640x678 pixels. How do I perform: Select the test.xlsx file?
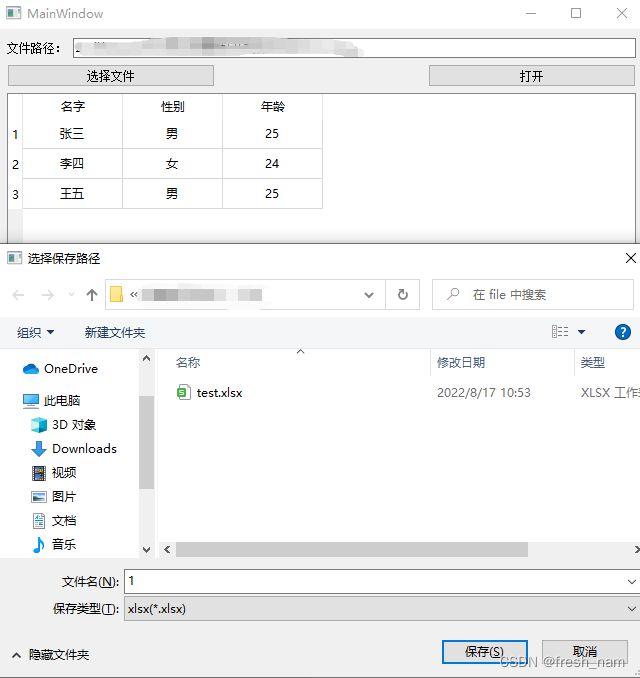219,393
